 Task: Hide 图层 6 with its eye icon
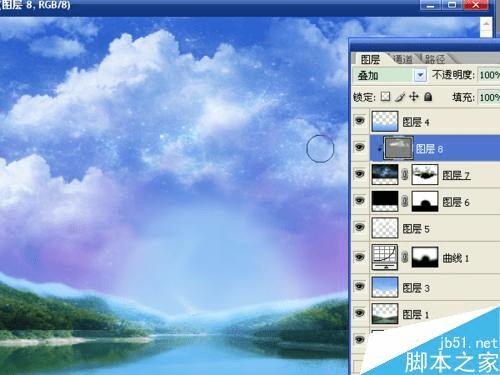(360, 200)
